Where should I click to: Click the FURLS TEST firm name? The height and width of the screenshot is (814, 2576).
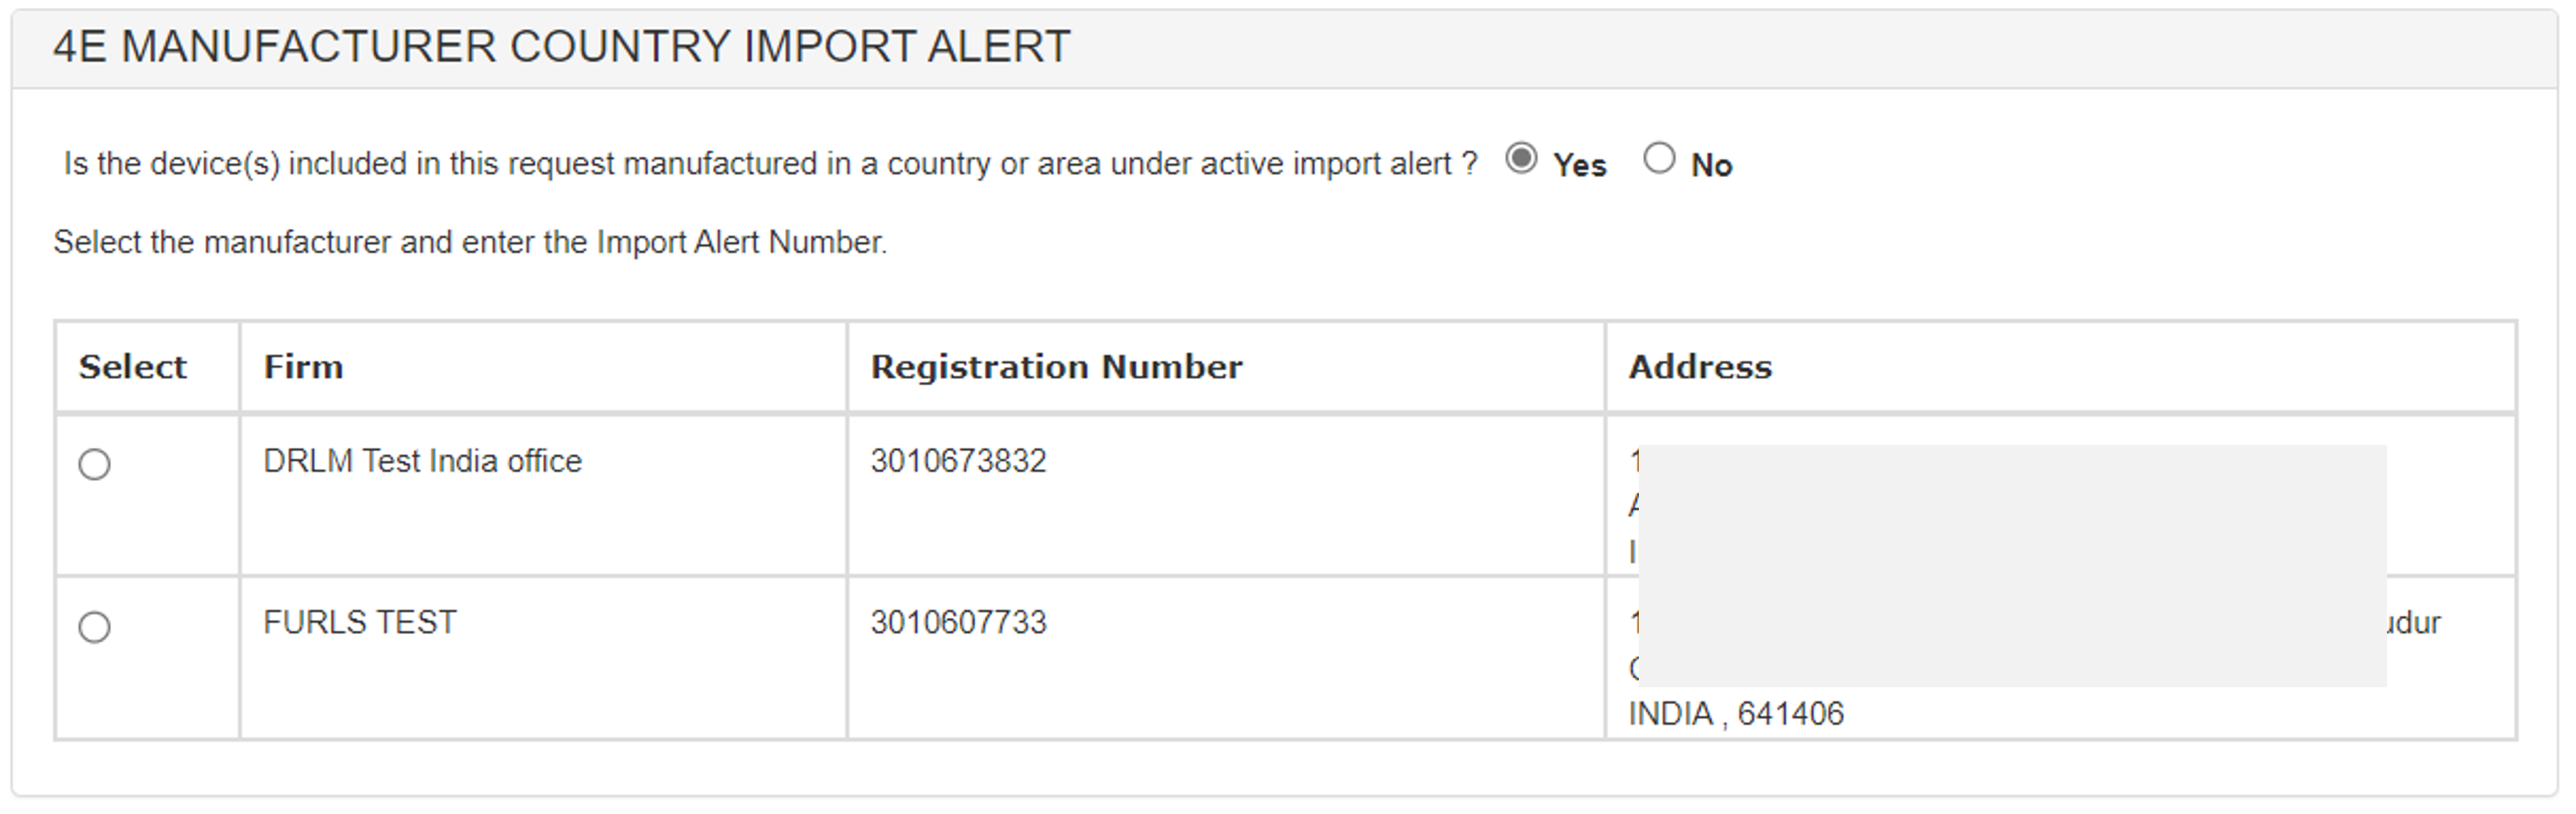coord(359,622)
